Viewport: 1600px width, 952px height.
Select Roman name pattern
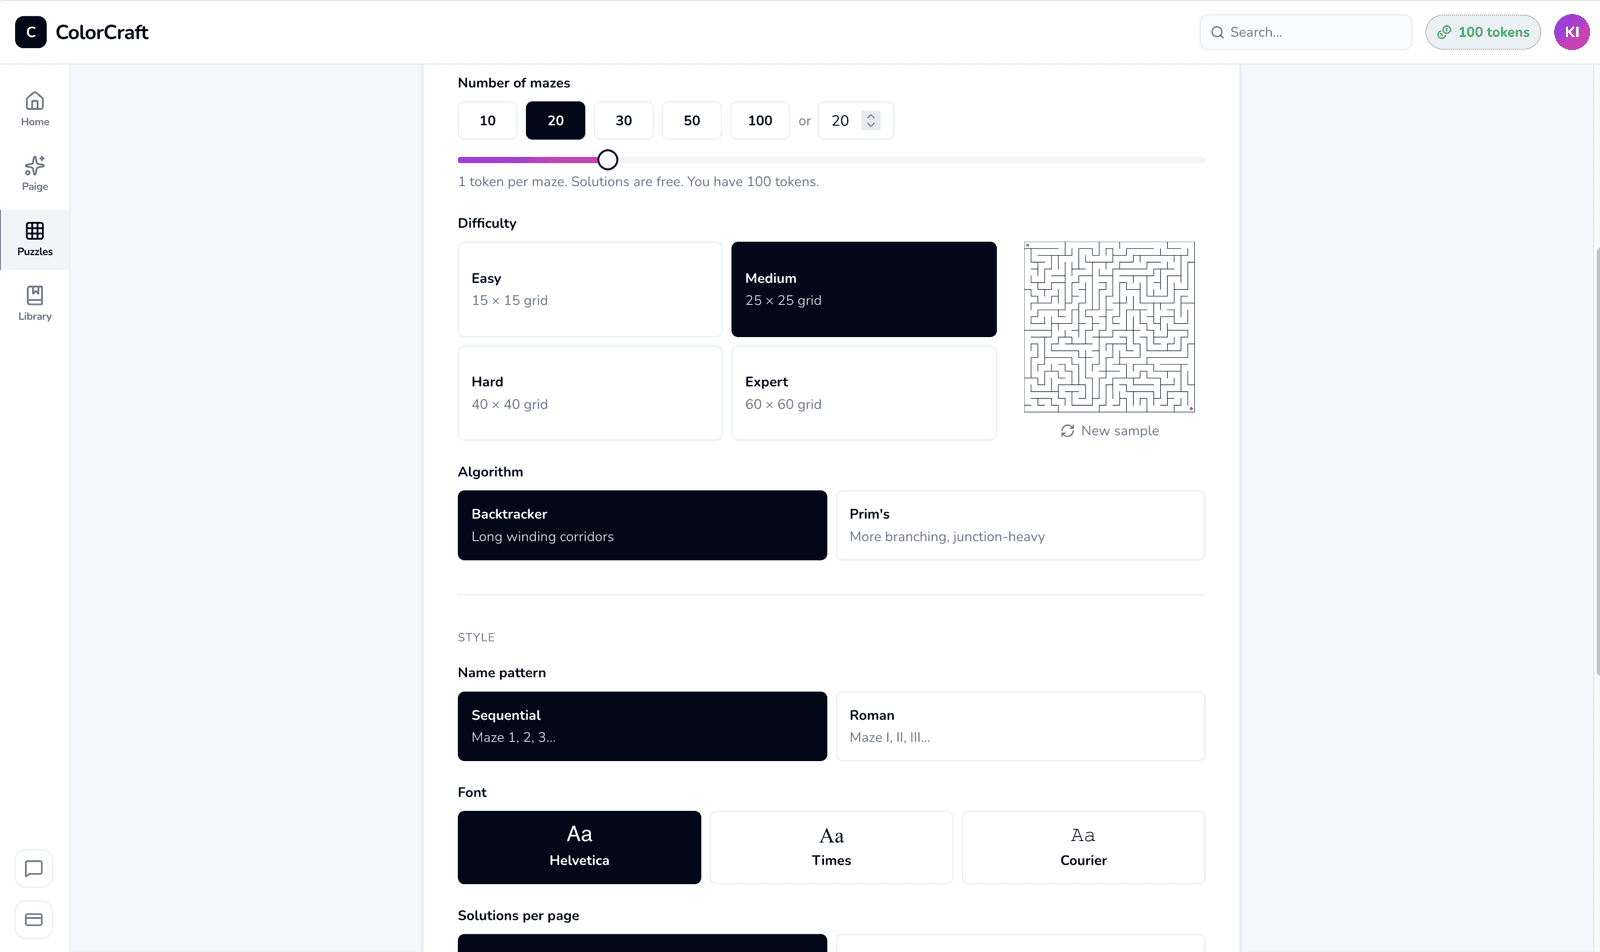point(1020,726)
